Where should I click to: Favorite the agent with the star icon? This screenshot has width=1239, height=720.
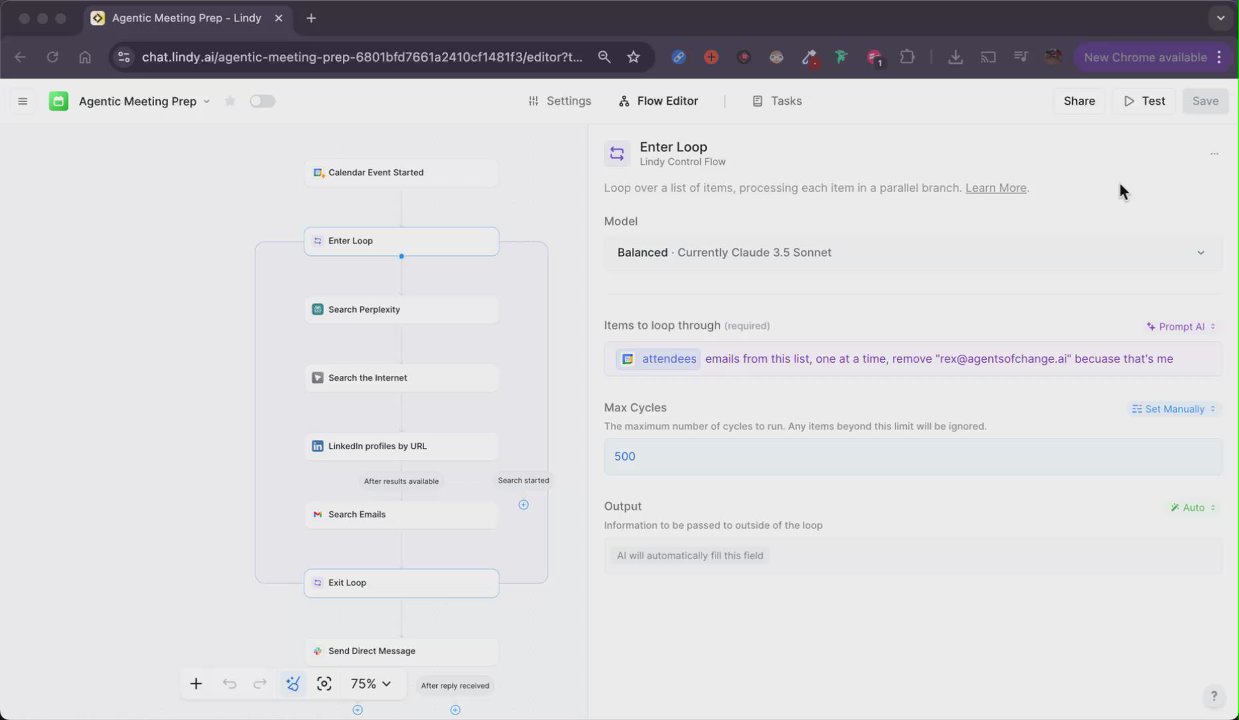pos(230,101)
